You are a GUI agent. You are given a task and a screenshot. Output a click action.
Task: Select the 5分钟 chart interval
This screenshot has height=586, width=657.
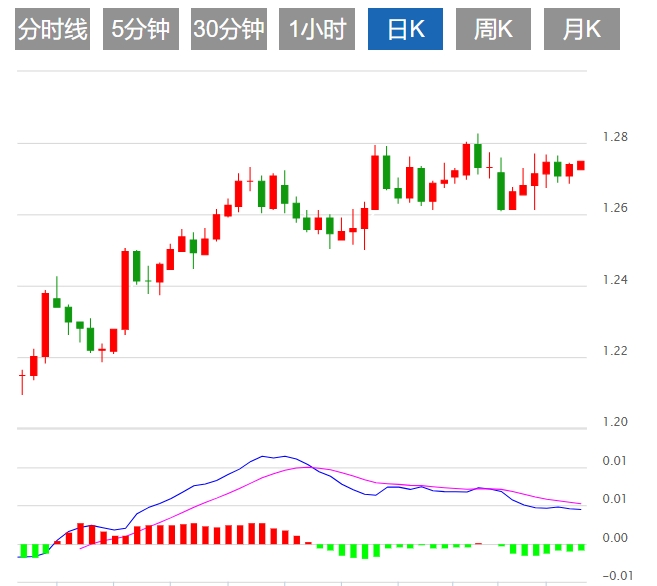tap(141, 30)
